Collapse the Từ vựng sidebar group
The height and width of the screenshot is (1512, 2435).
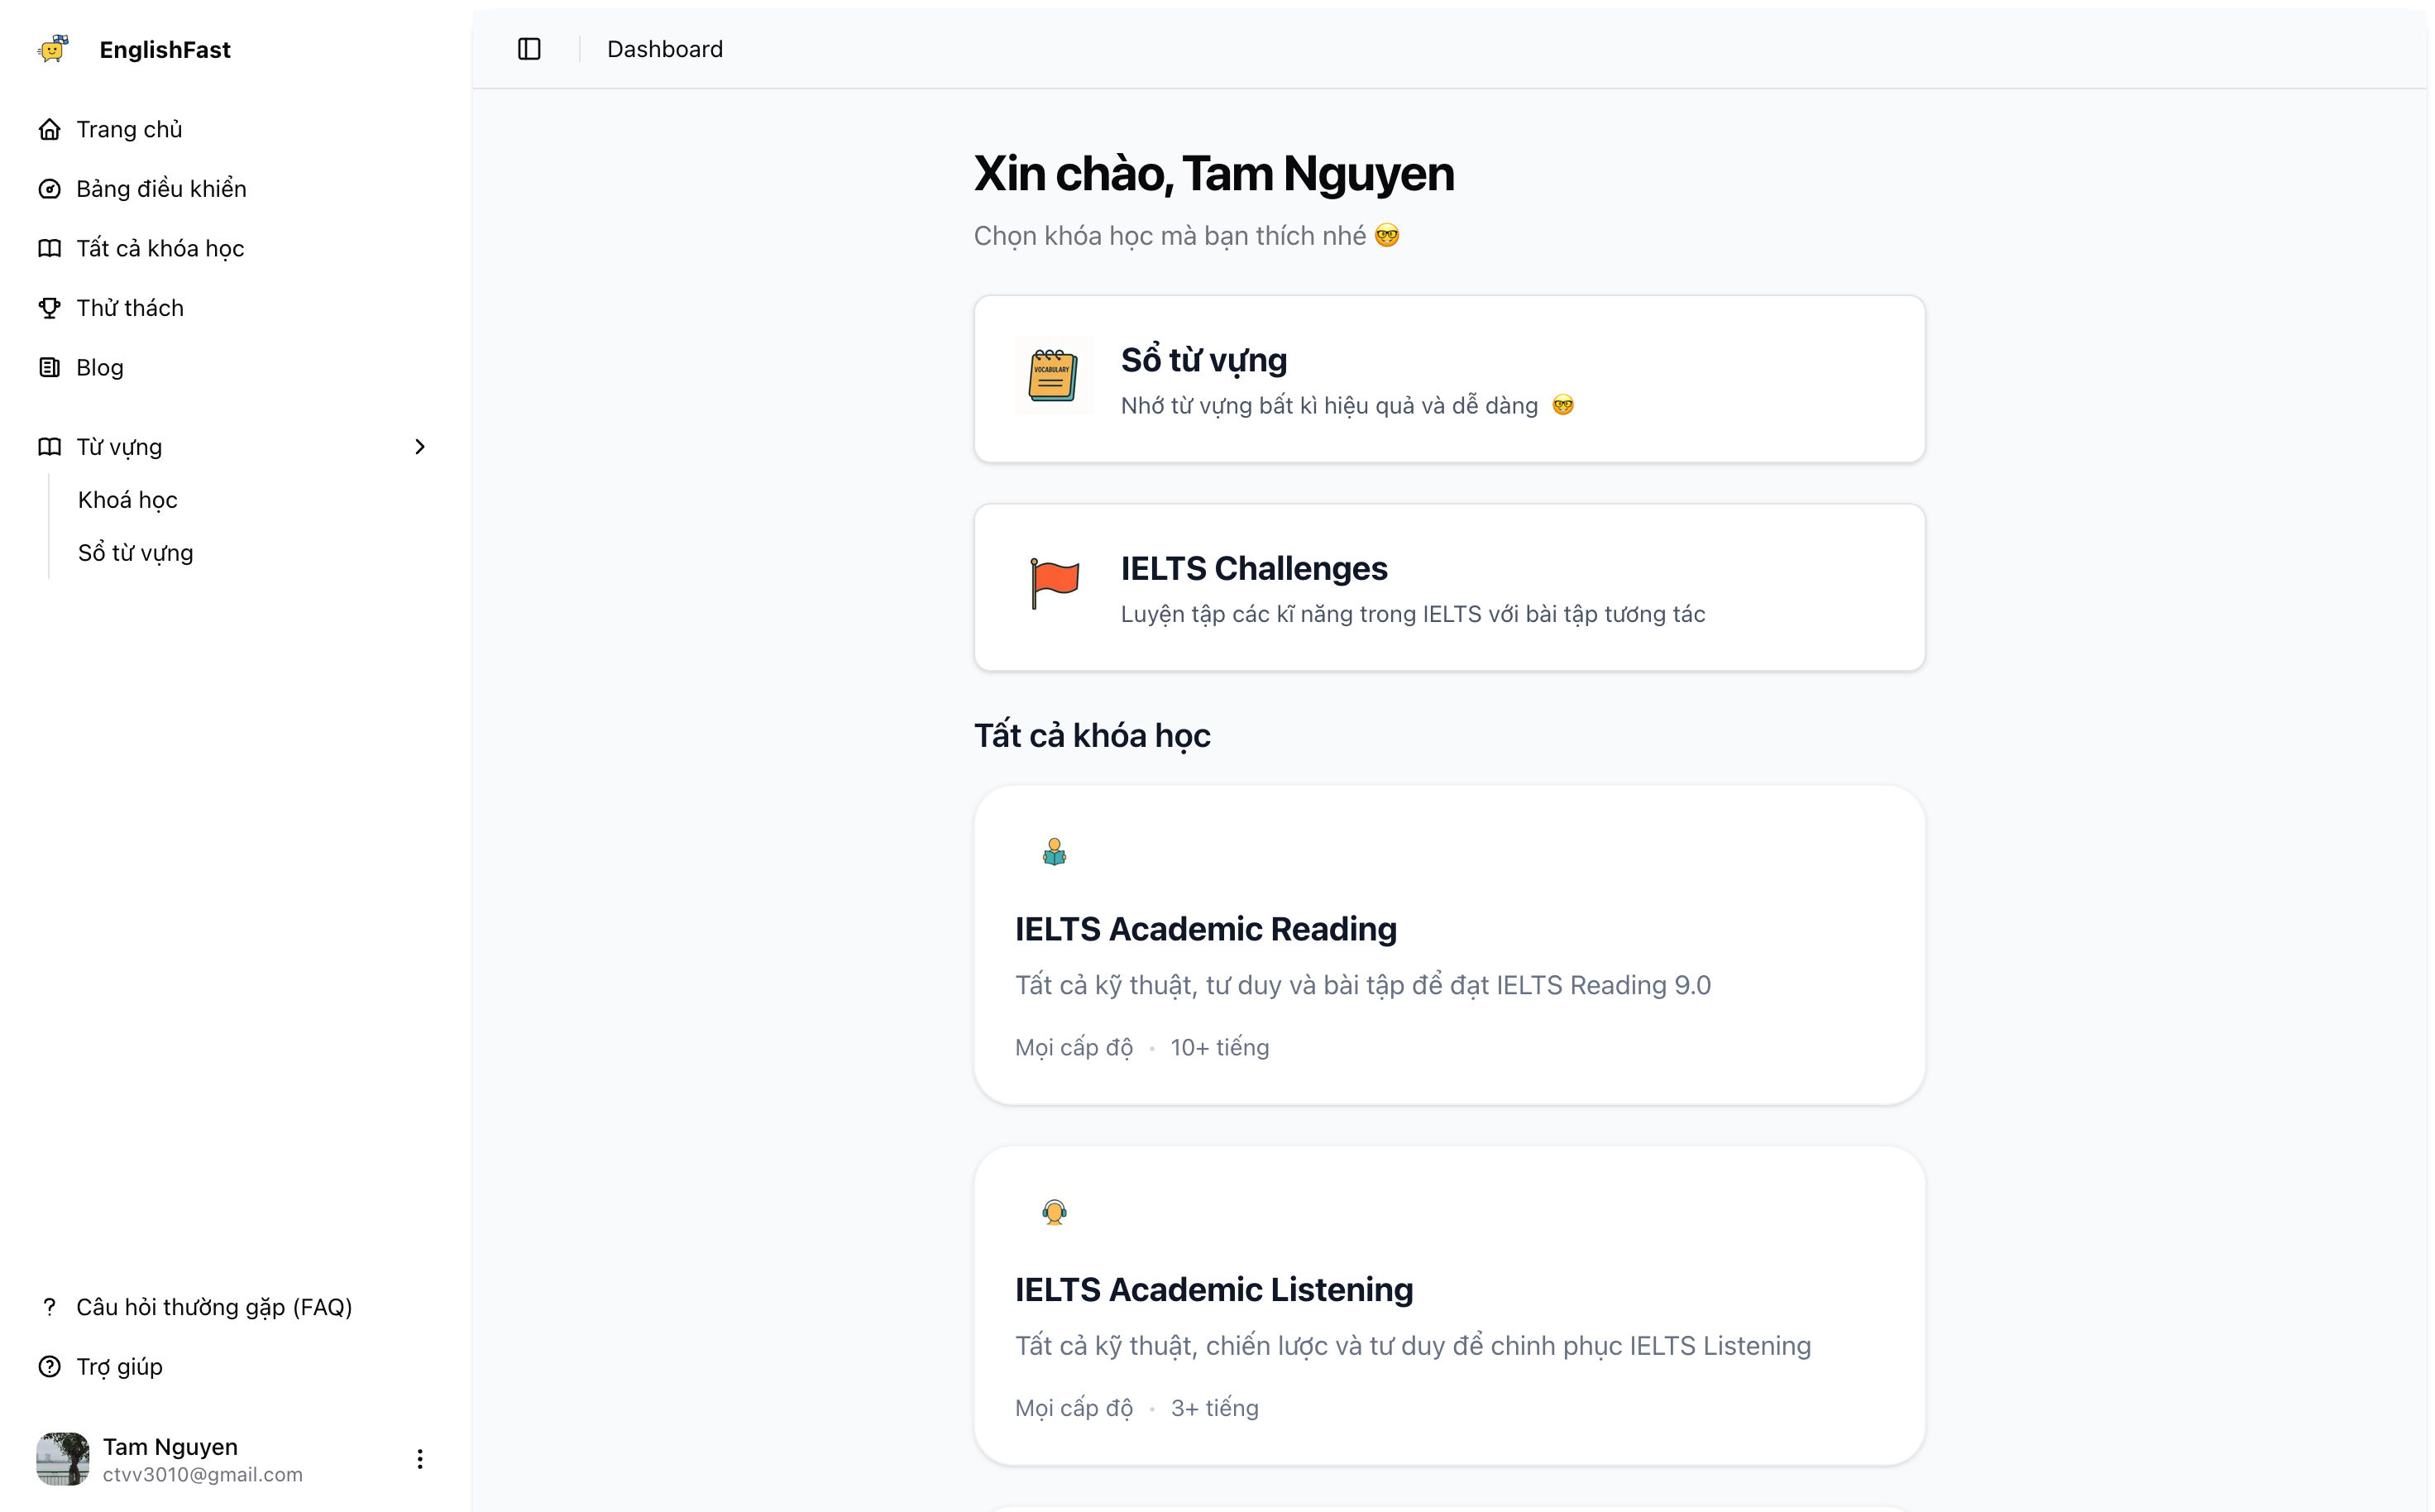120,447
